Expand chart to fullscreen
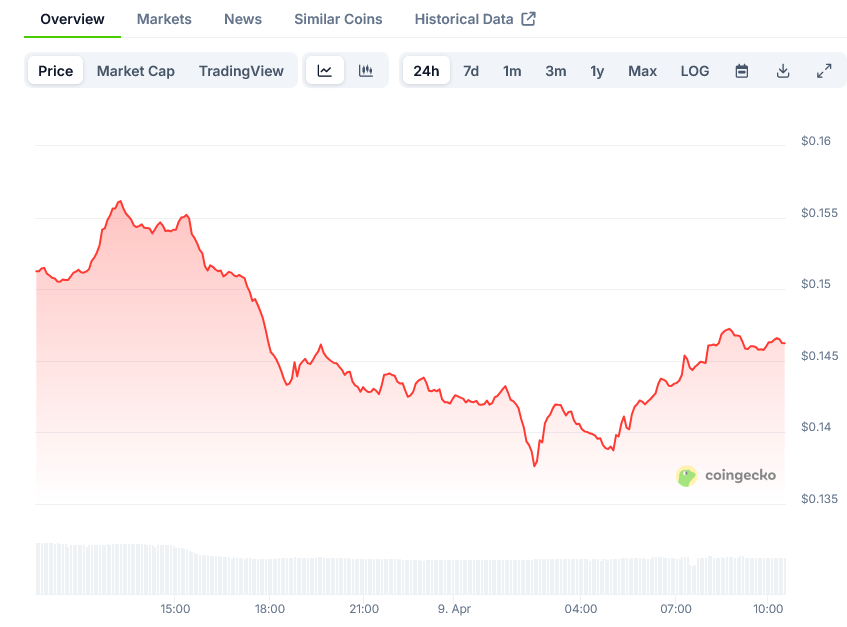 [824, 71]
